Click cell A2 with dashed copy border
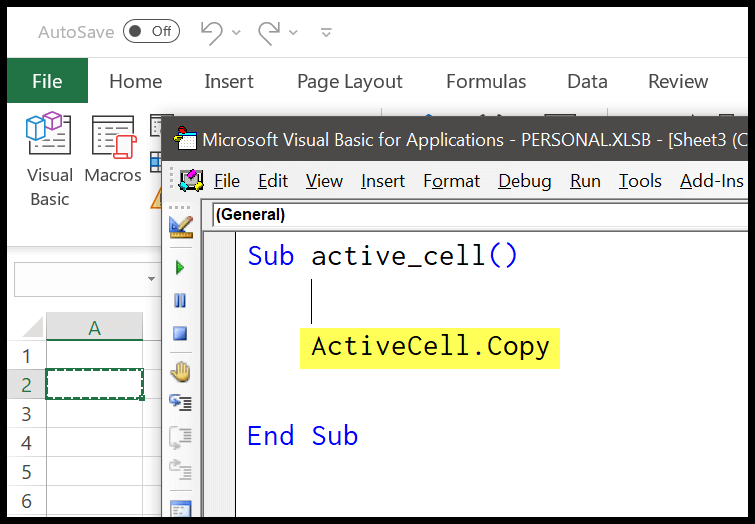The image size is (755, 524). tap(94, 384)
